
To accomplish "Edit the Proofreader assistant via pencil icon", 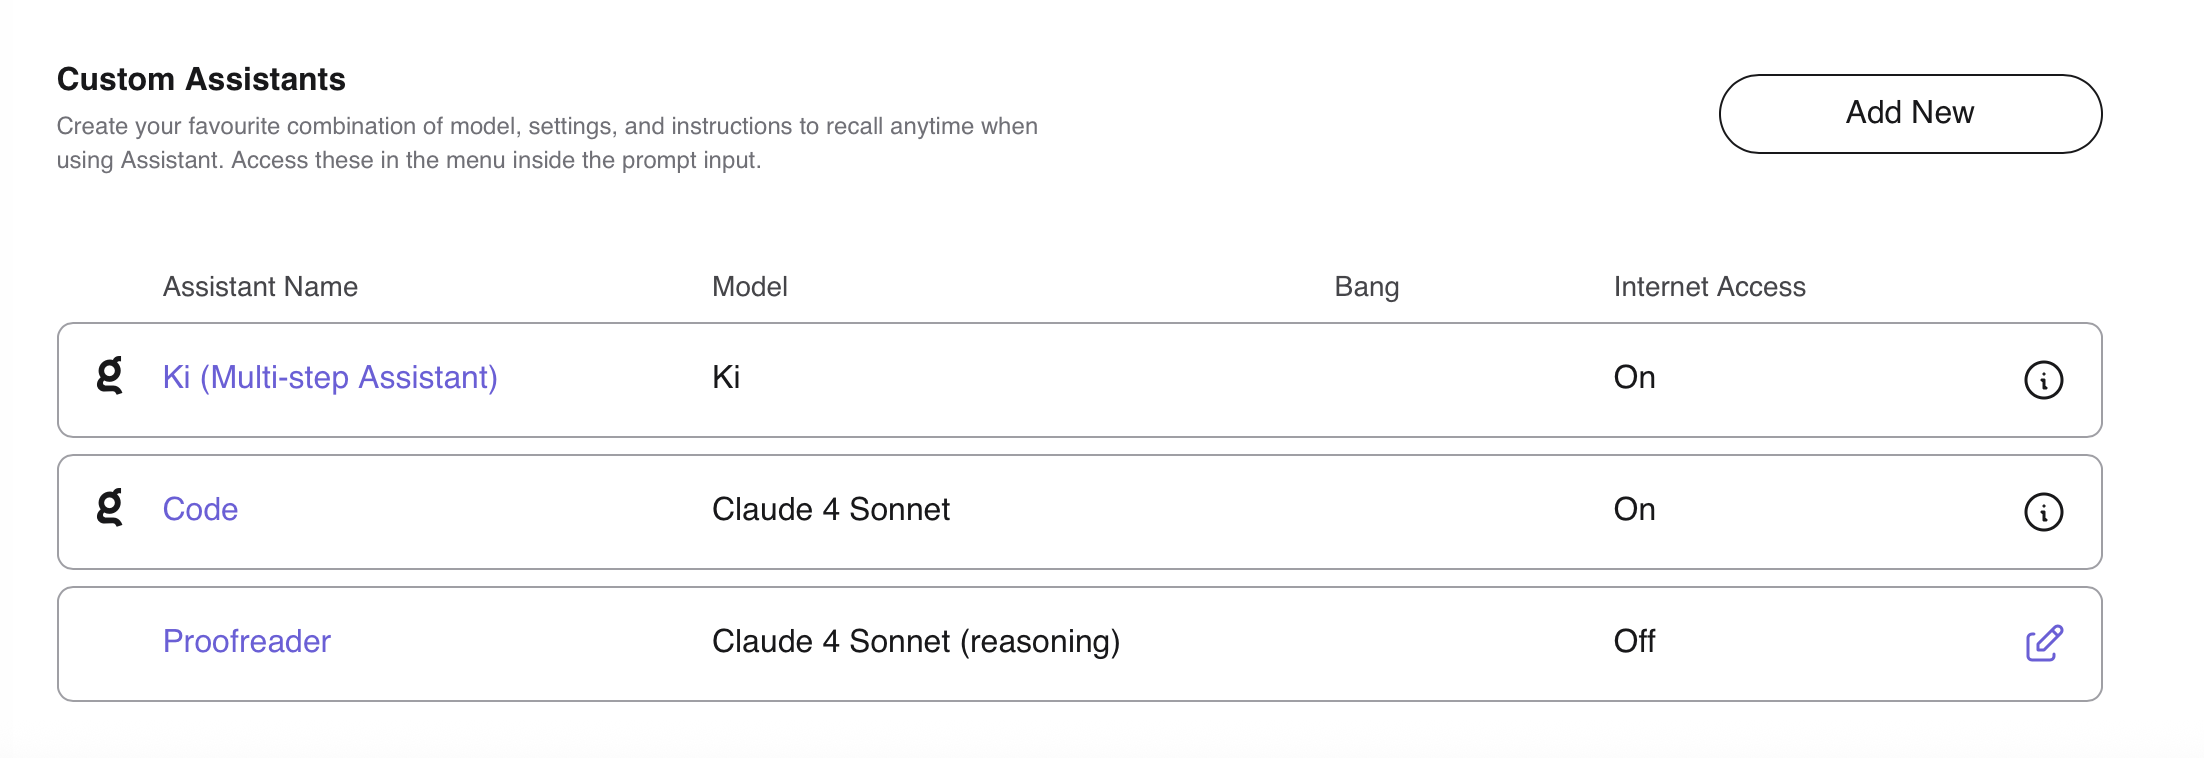I will click(x=2043, y=643).
